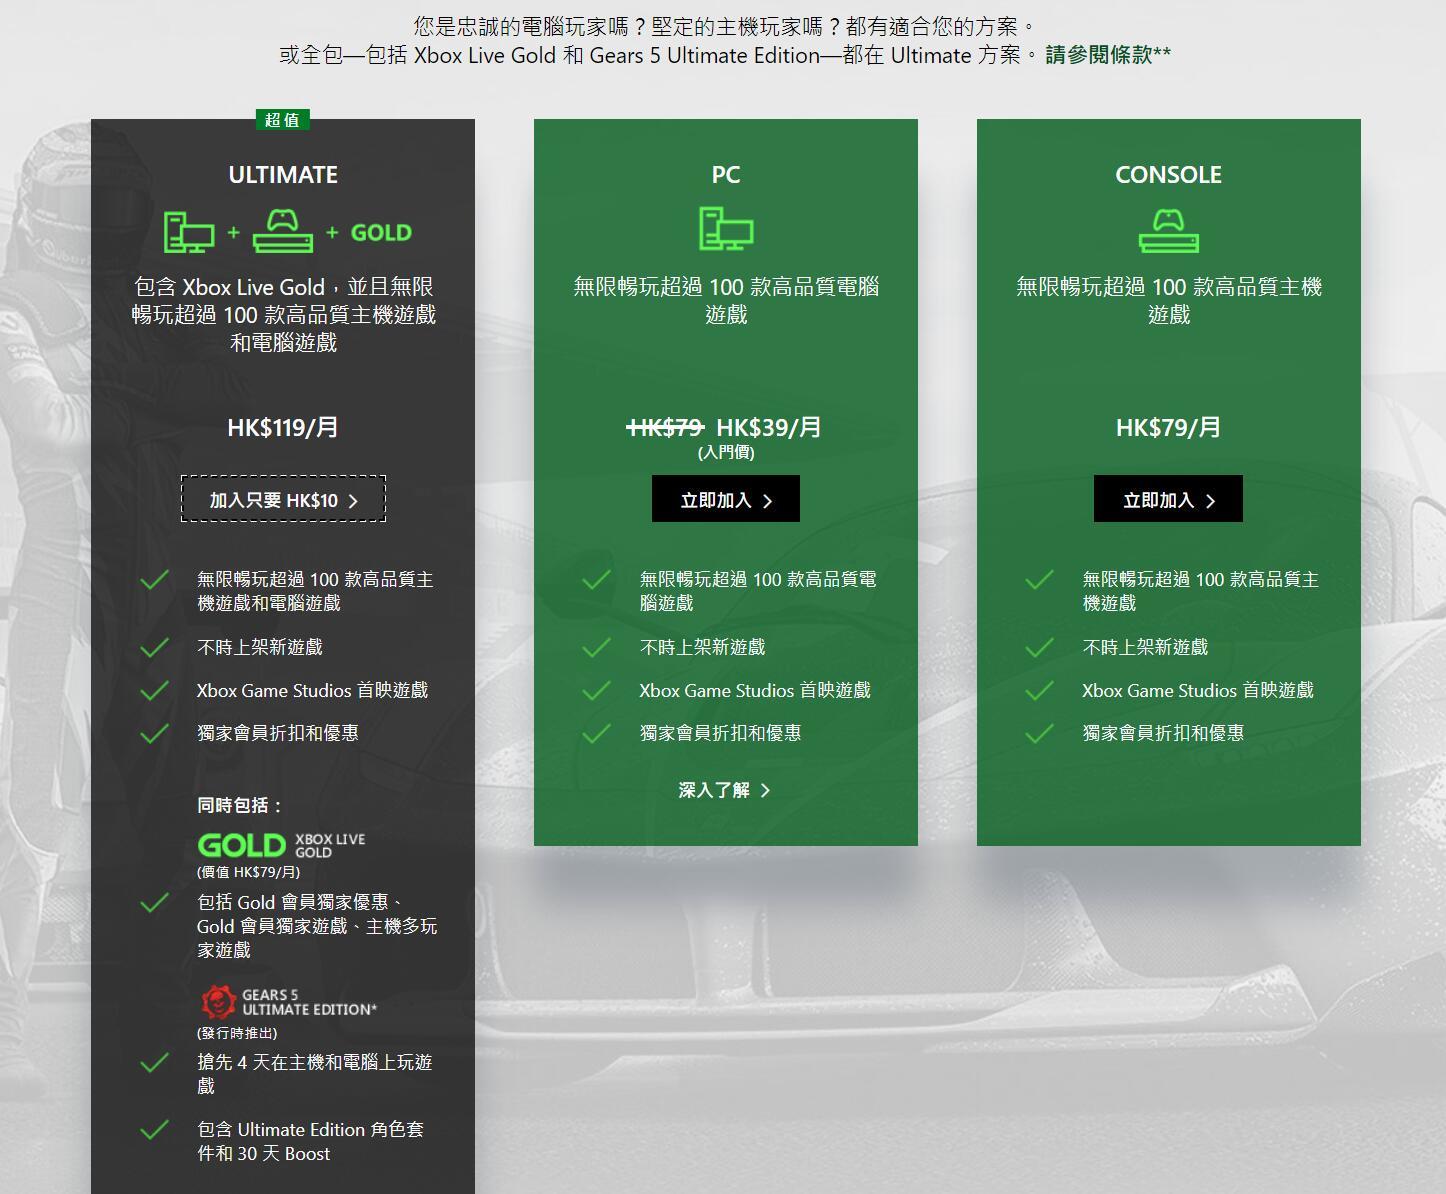Image resolution: width=1446 pixels, height=1194 pixels.
Task: Click checkmark beside Console 不時上架新遊戲
Action: [1040, 648]
